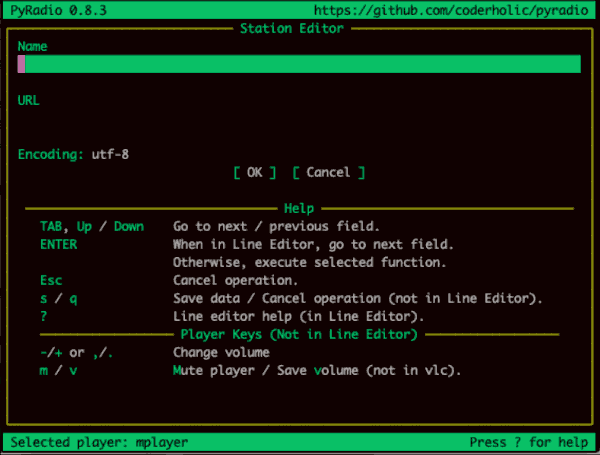600x455 pixels.
Task: Click the ? line editor help key hint
Action: point(44,316)
